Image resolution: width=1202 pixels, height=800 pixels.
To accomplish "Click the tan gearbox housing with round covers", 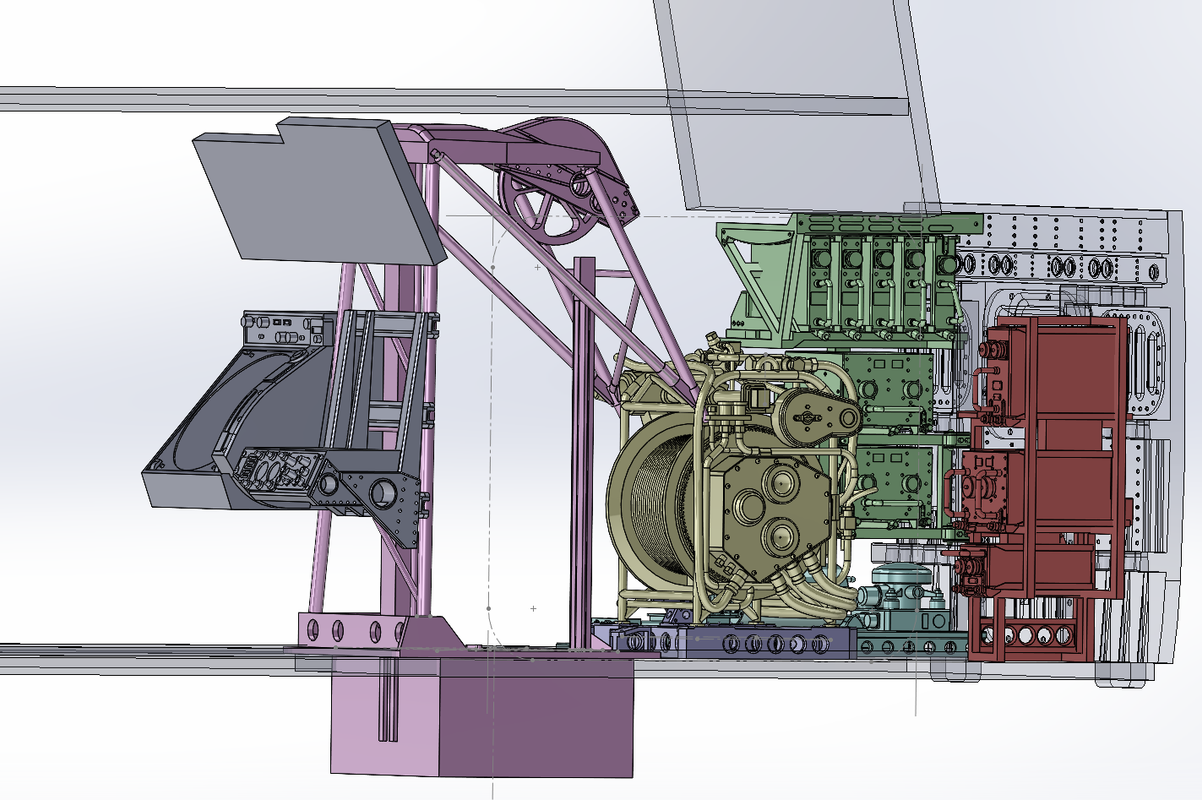I will click(x=773, y=516).
